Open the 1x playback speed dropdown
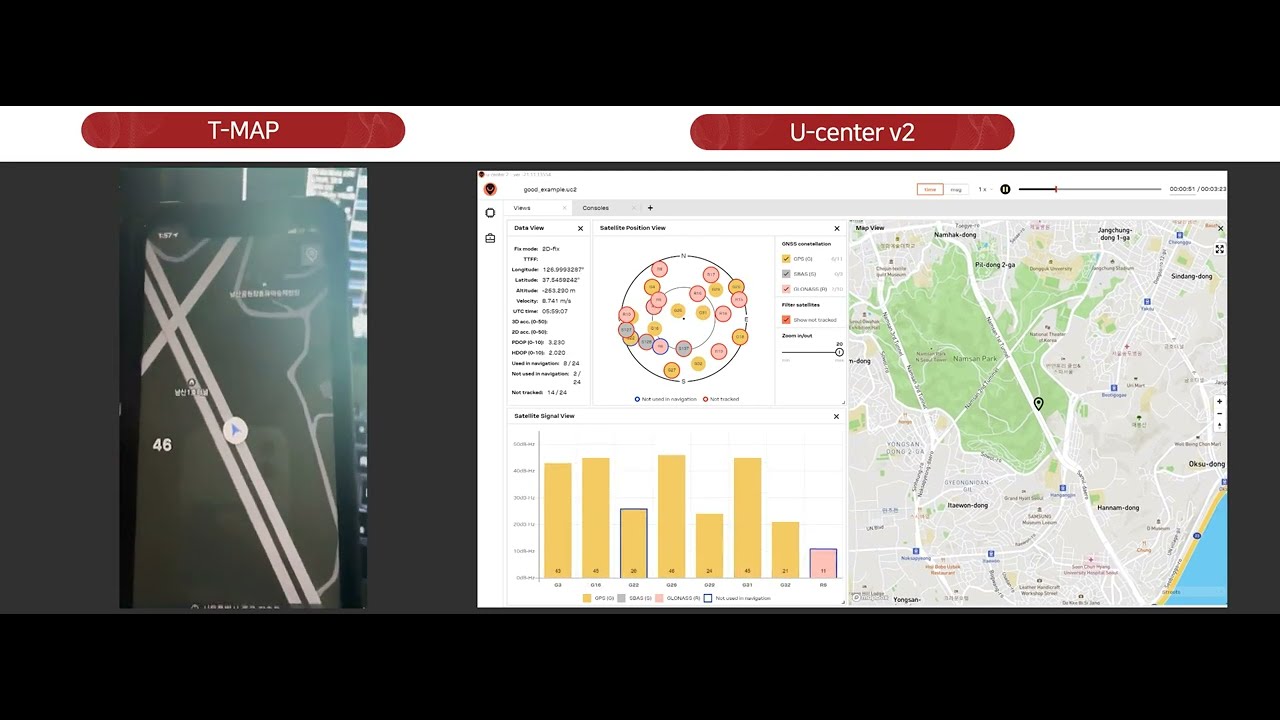This screenshot has width=1280, height=720. [985, 189]
